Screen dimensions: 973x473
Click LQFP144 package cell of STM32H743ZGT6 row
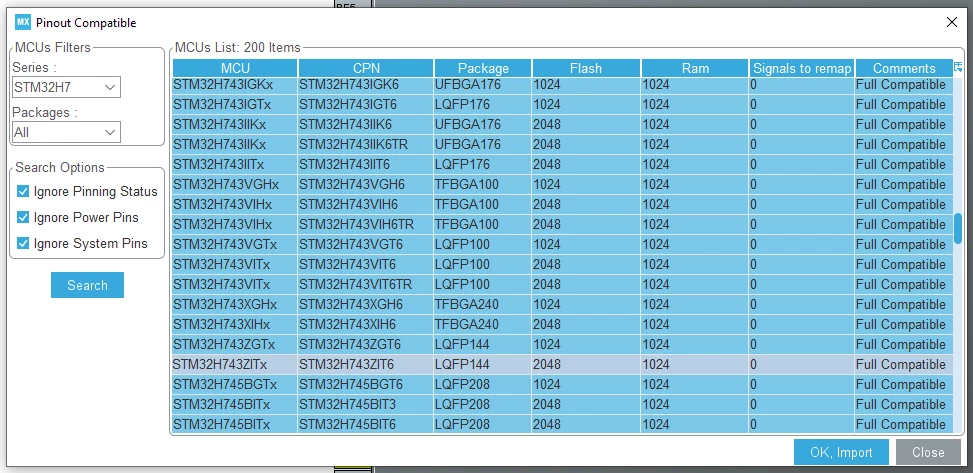(x=483, y=344)
